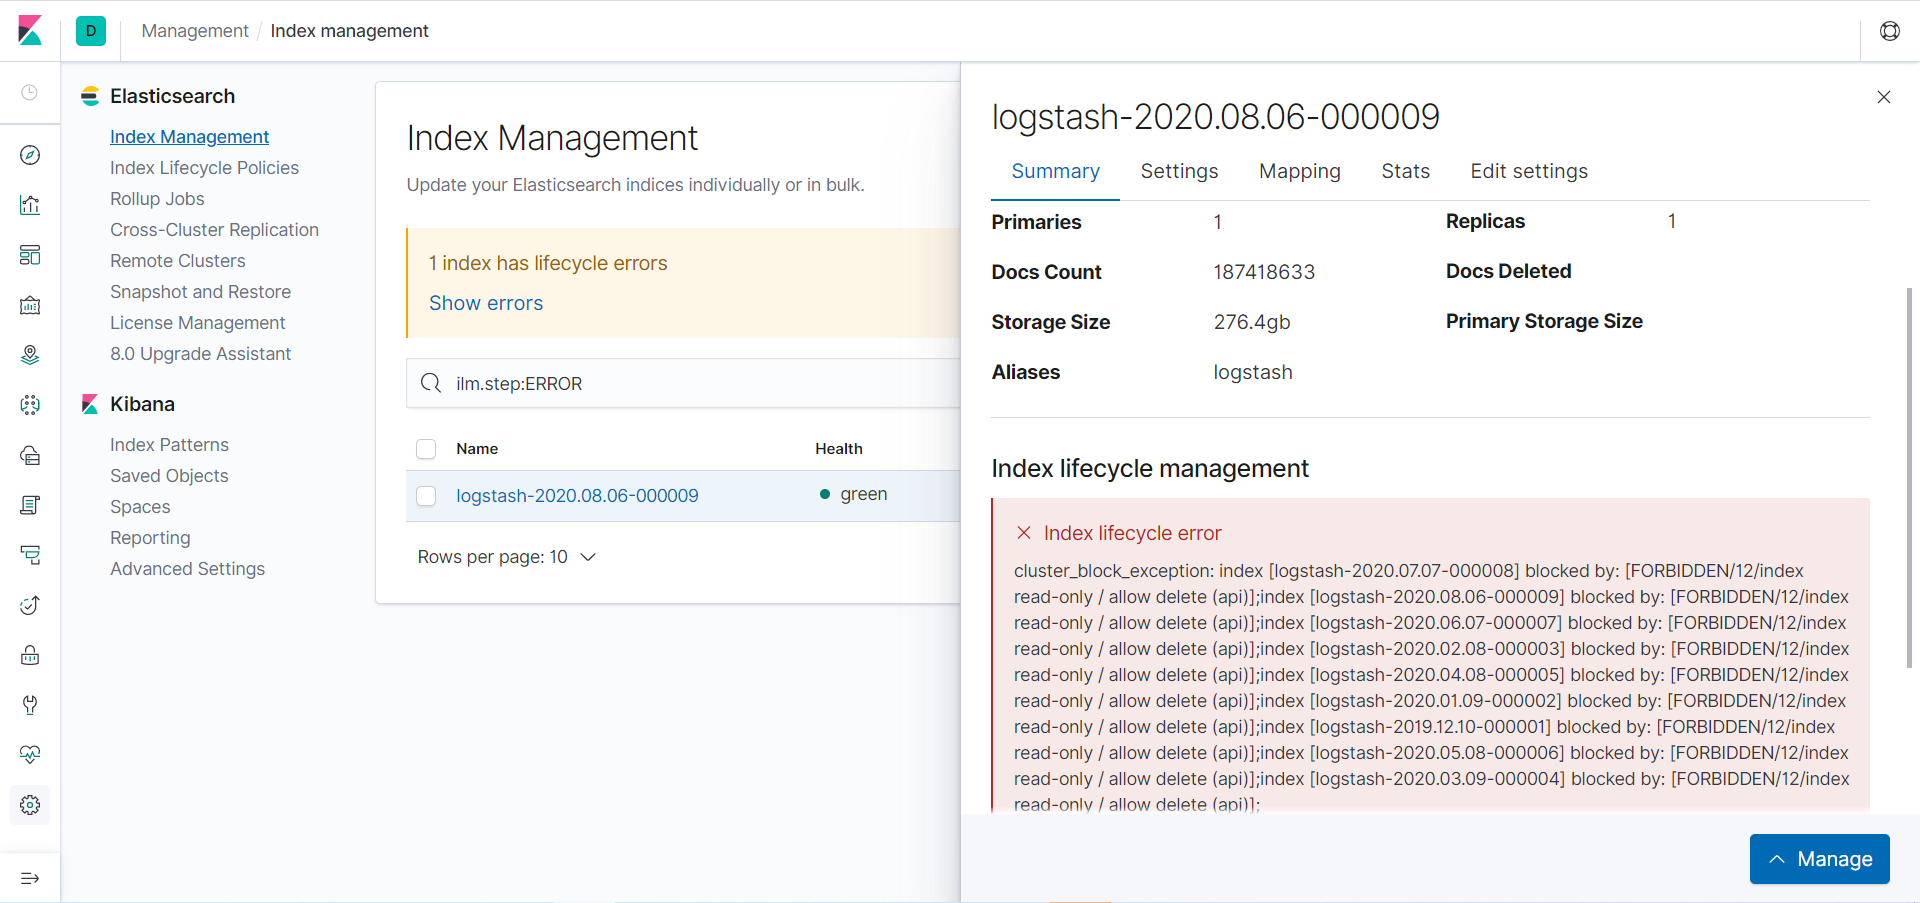Open Infrastructure icon in sidebar
Screen dimensions: 1920x903
click(x=30, y=455)
